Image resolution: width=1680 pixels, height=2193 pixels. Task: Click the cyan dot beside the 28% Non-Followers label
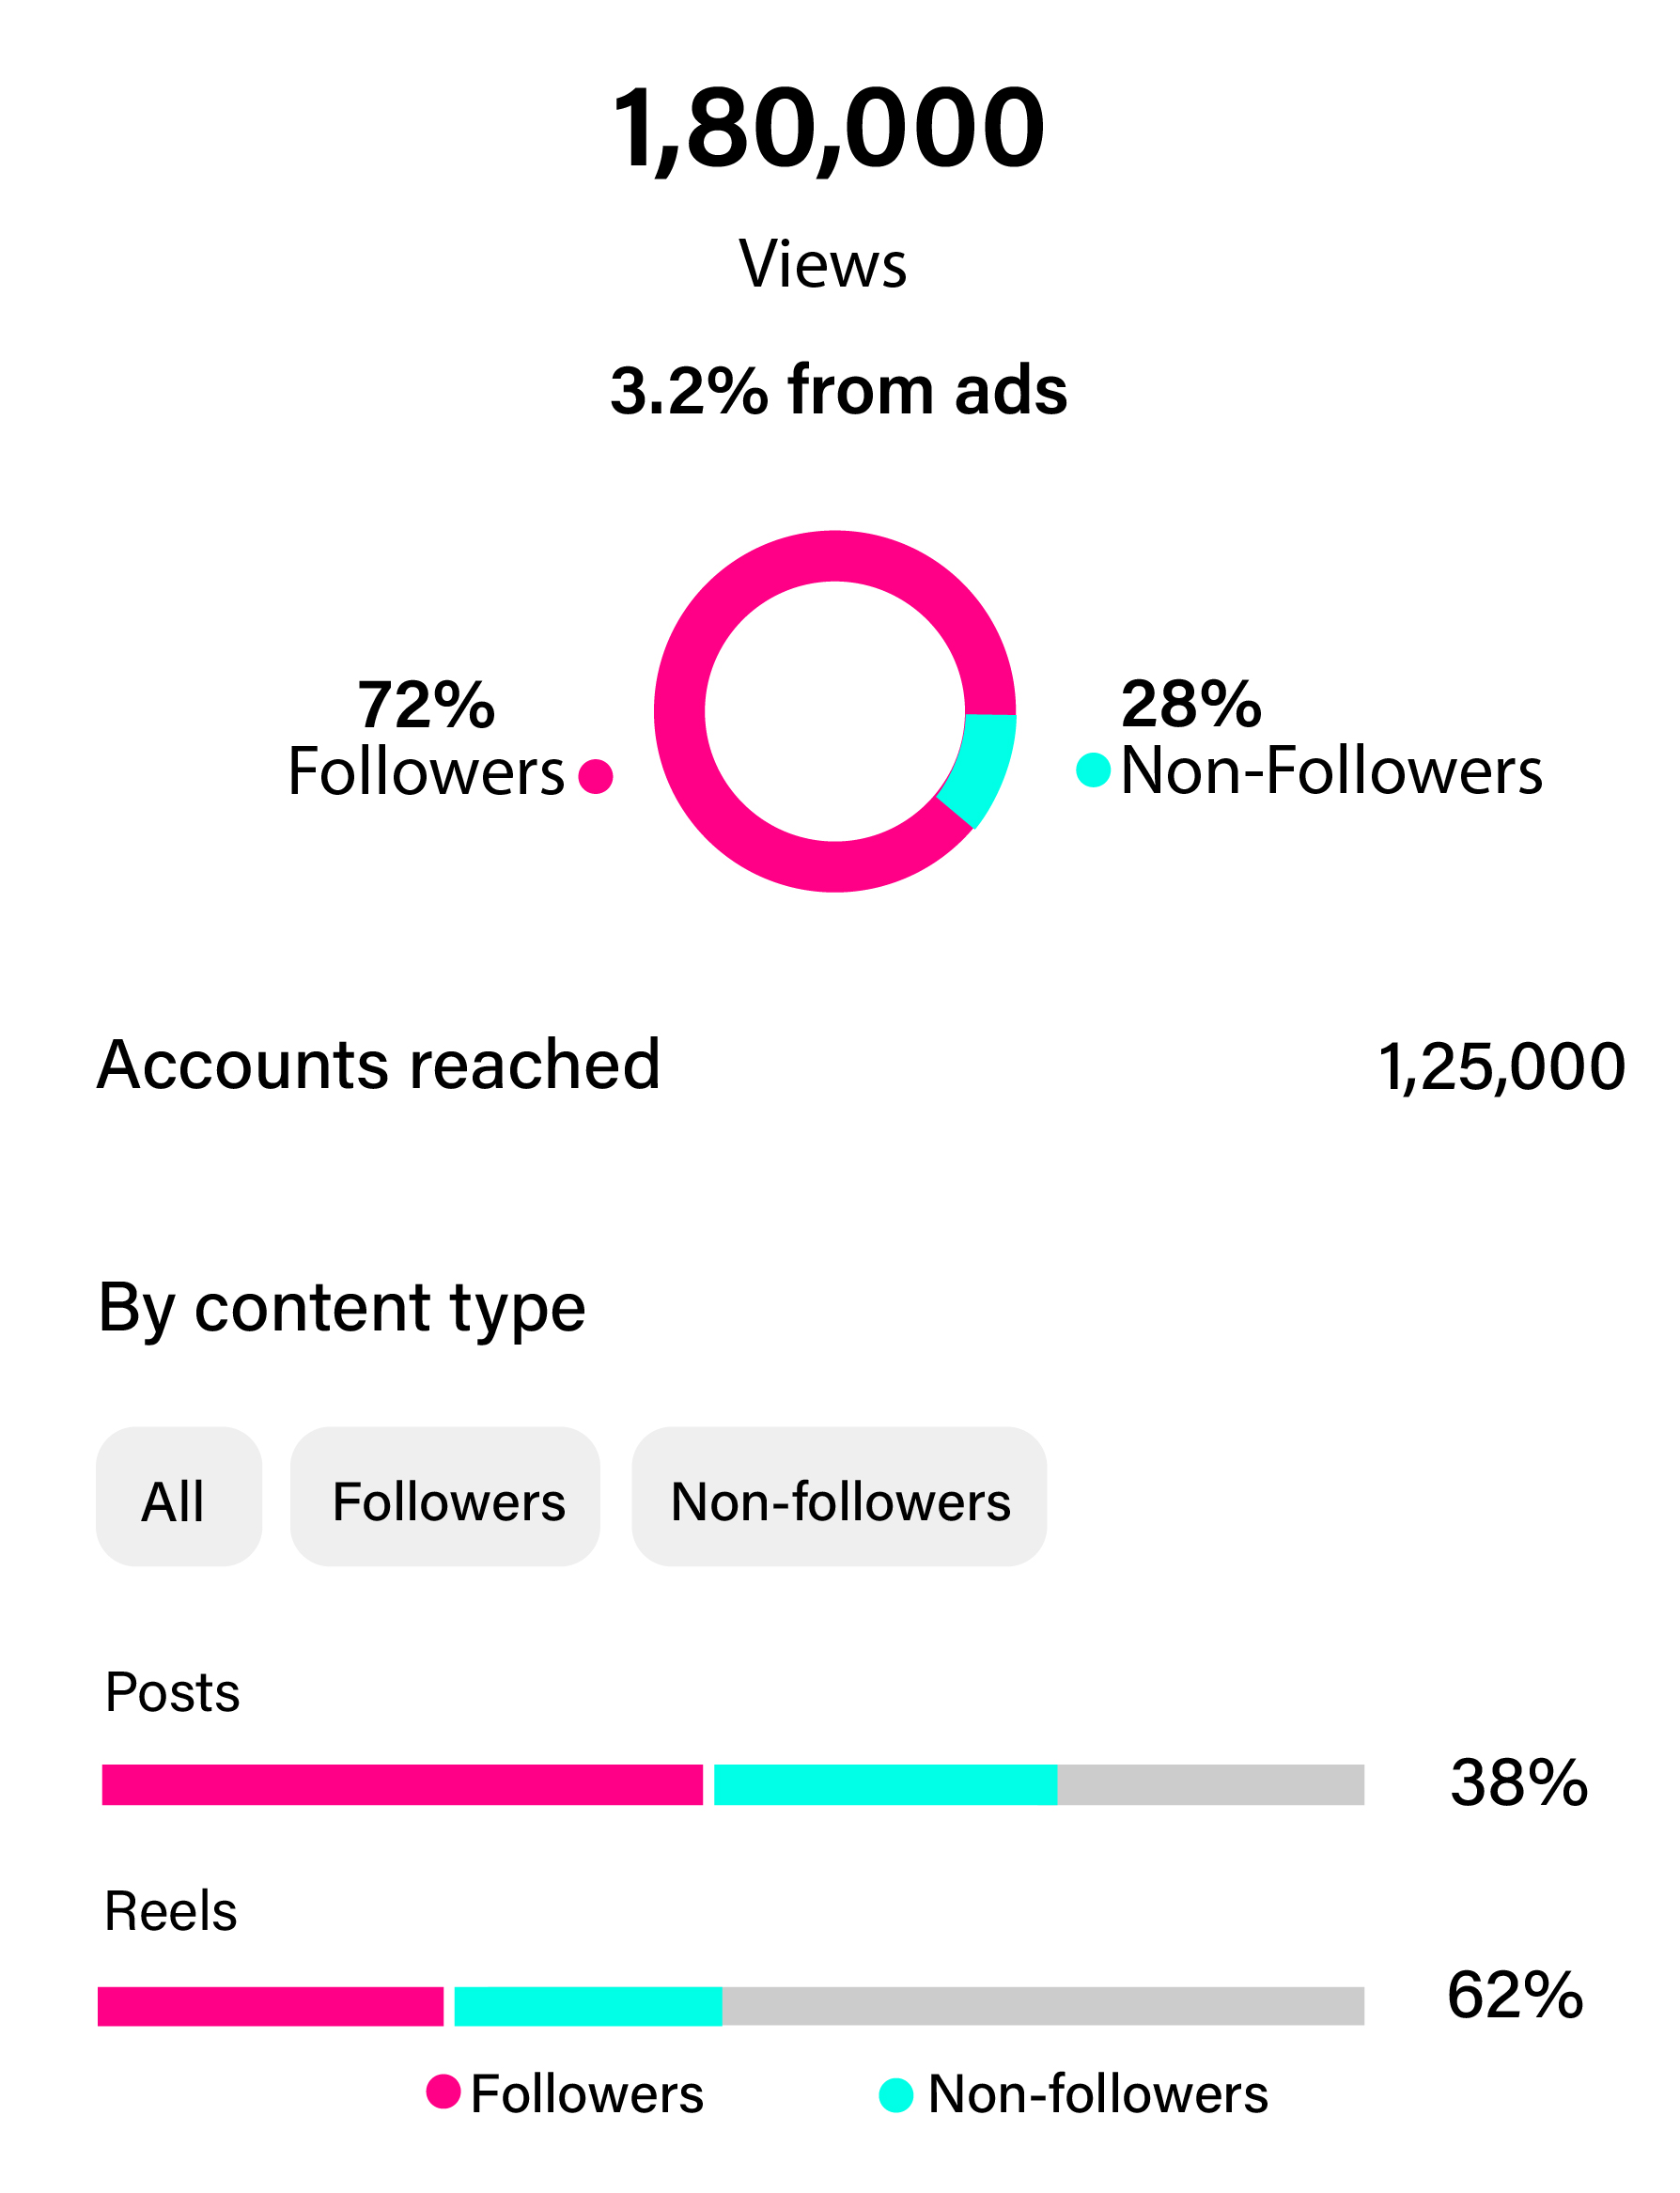click(1093, 770)
